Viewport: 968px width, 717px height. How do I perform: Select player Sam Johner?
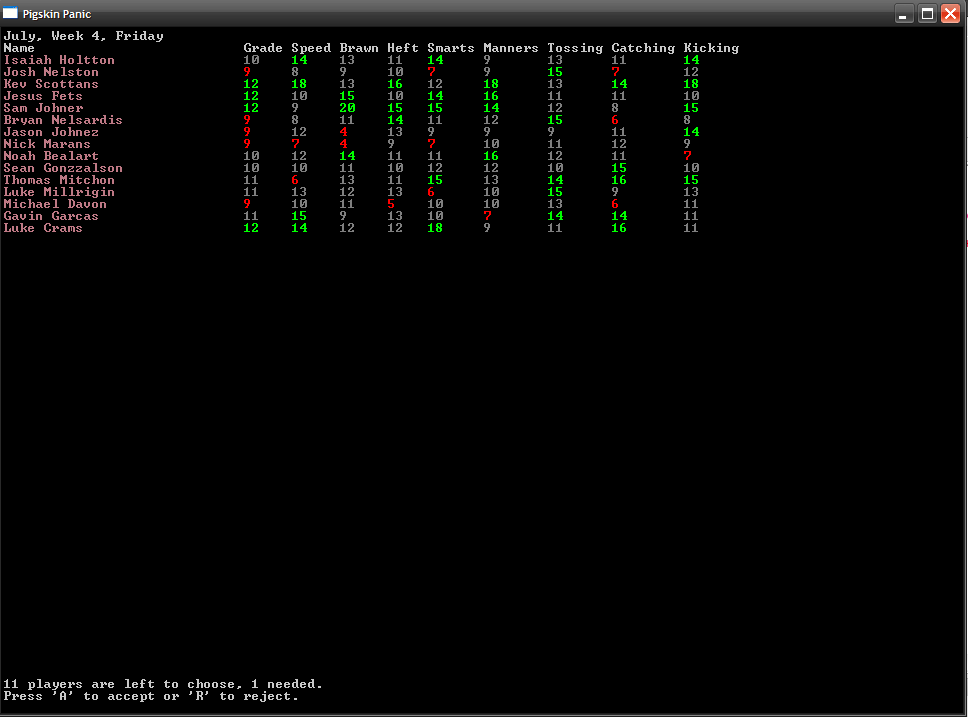click(x=43, y=108)
